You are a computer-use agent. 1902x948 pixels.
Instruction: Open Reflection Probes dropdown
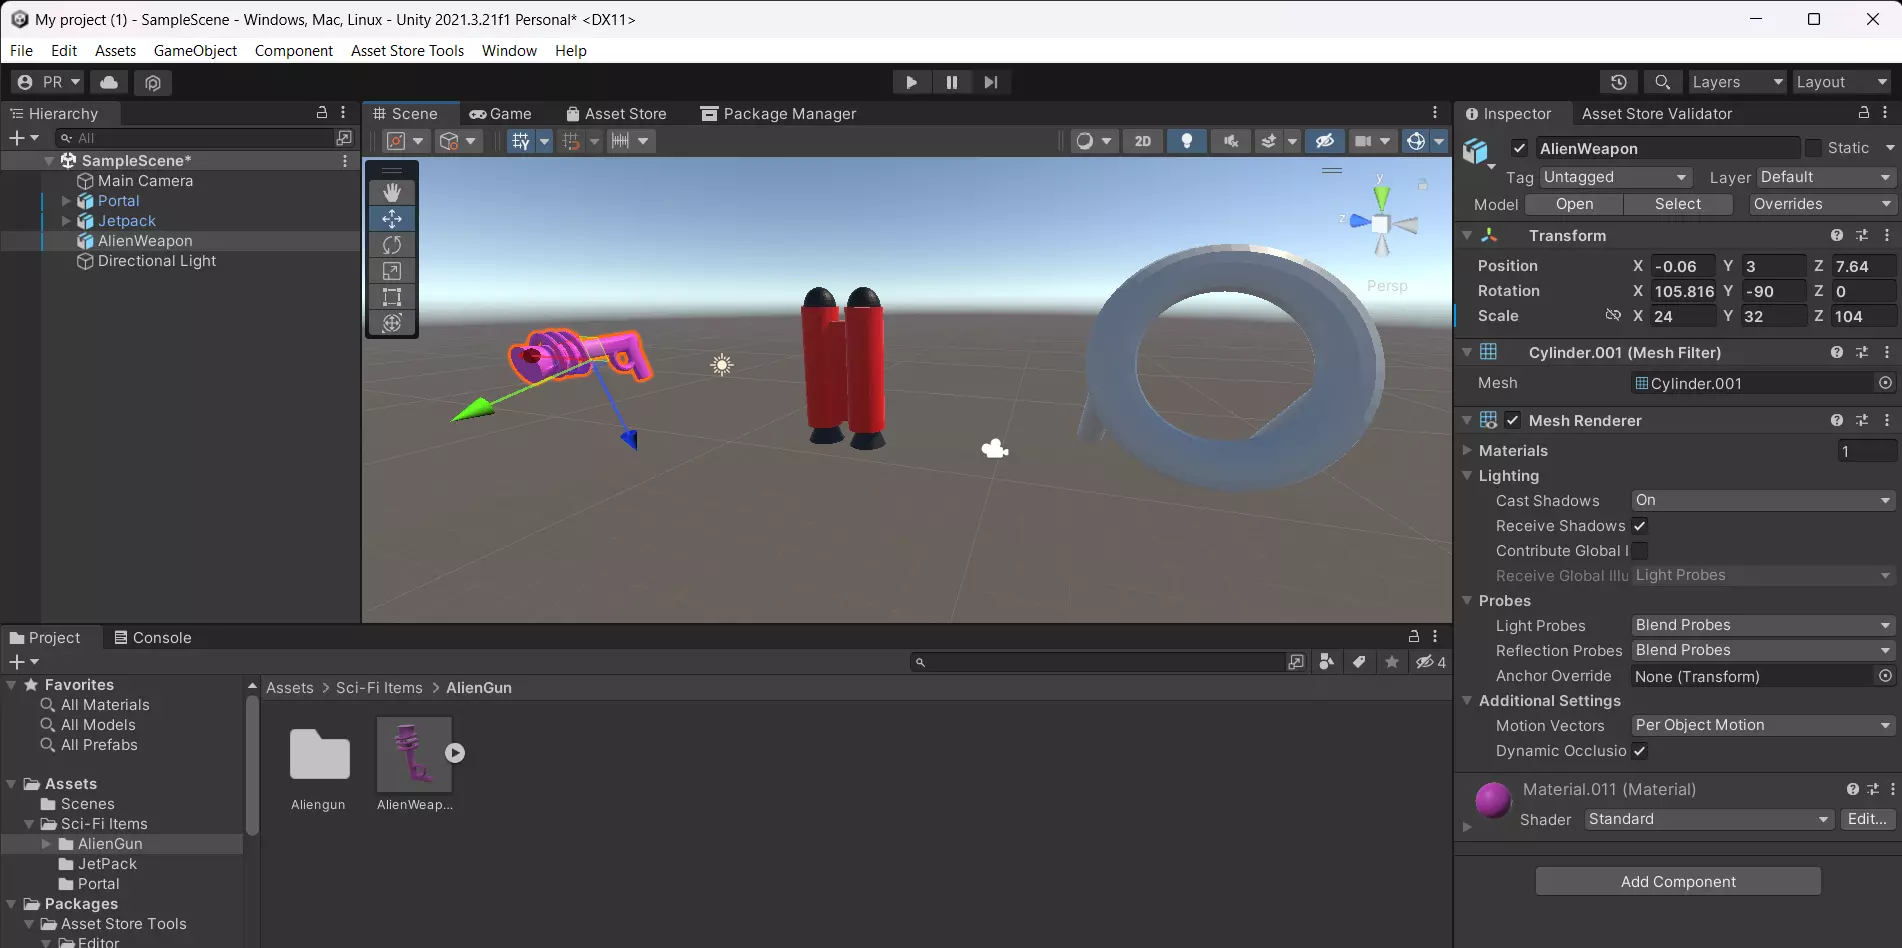(x=1763, y=650)
